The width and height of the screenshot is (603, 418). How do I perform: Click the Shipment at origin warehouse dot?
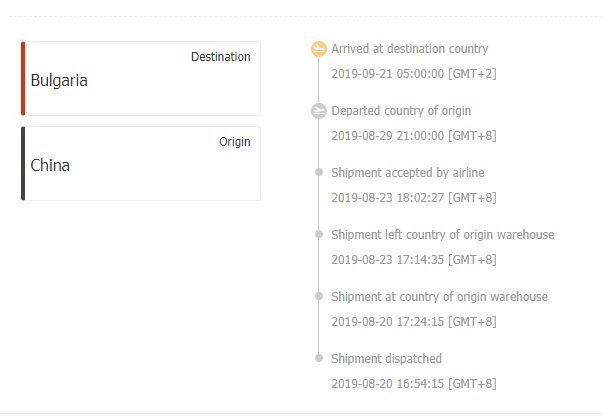pos(319,297)
